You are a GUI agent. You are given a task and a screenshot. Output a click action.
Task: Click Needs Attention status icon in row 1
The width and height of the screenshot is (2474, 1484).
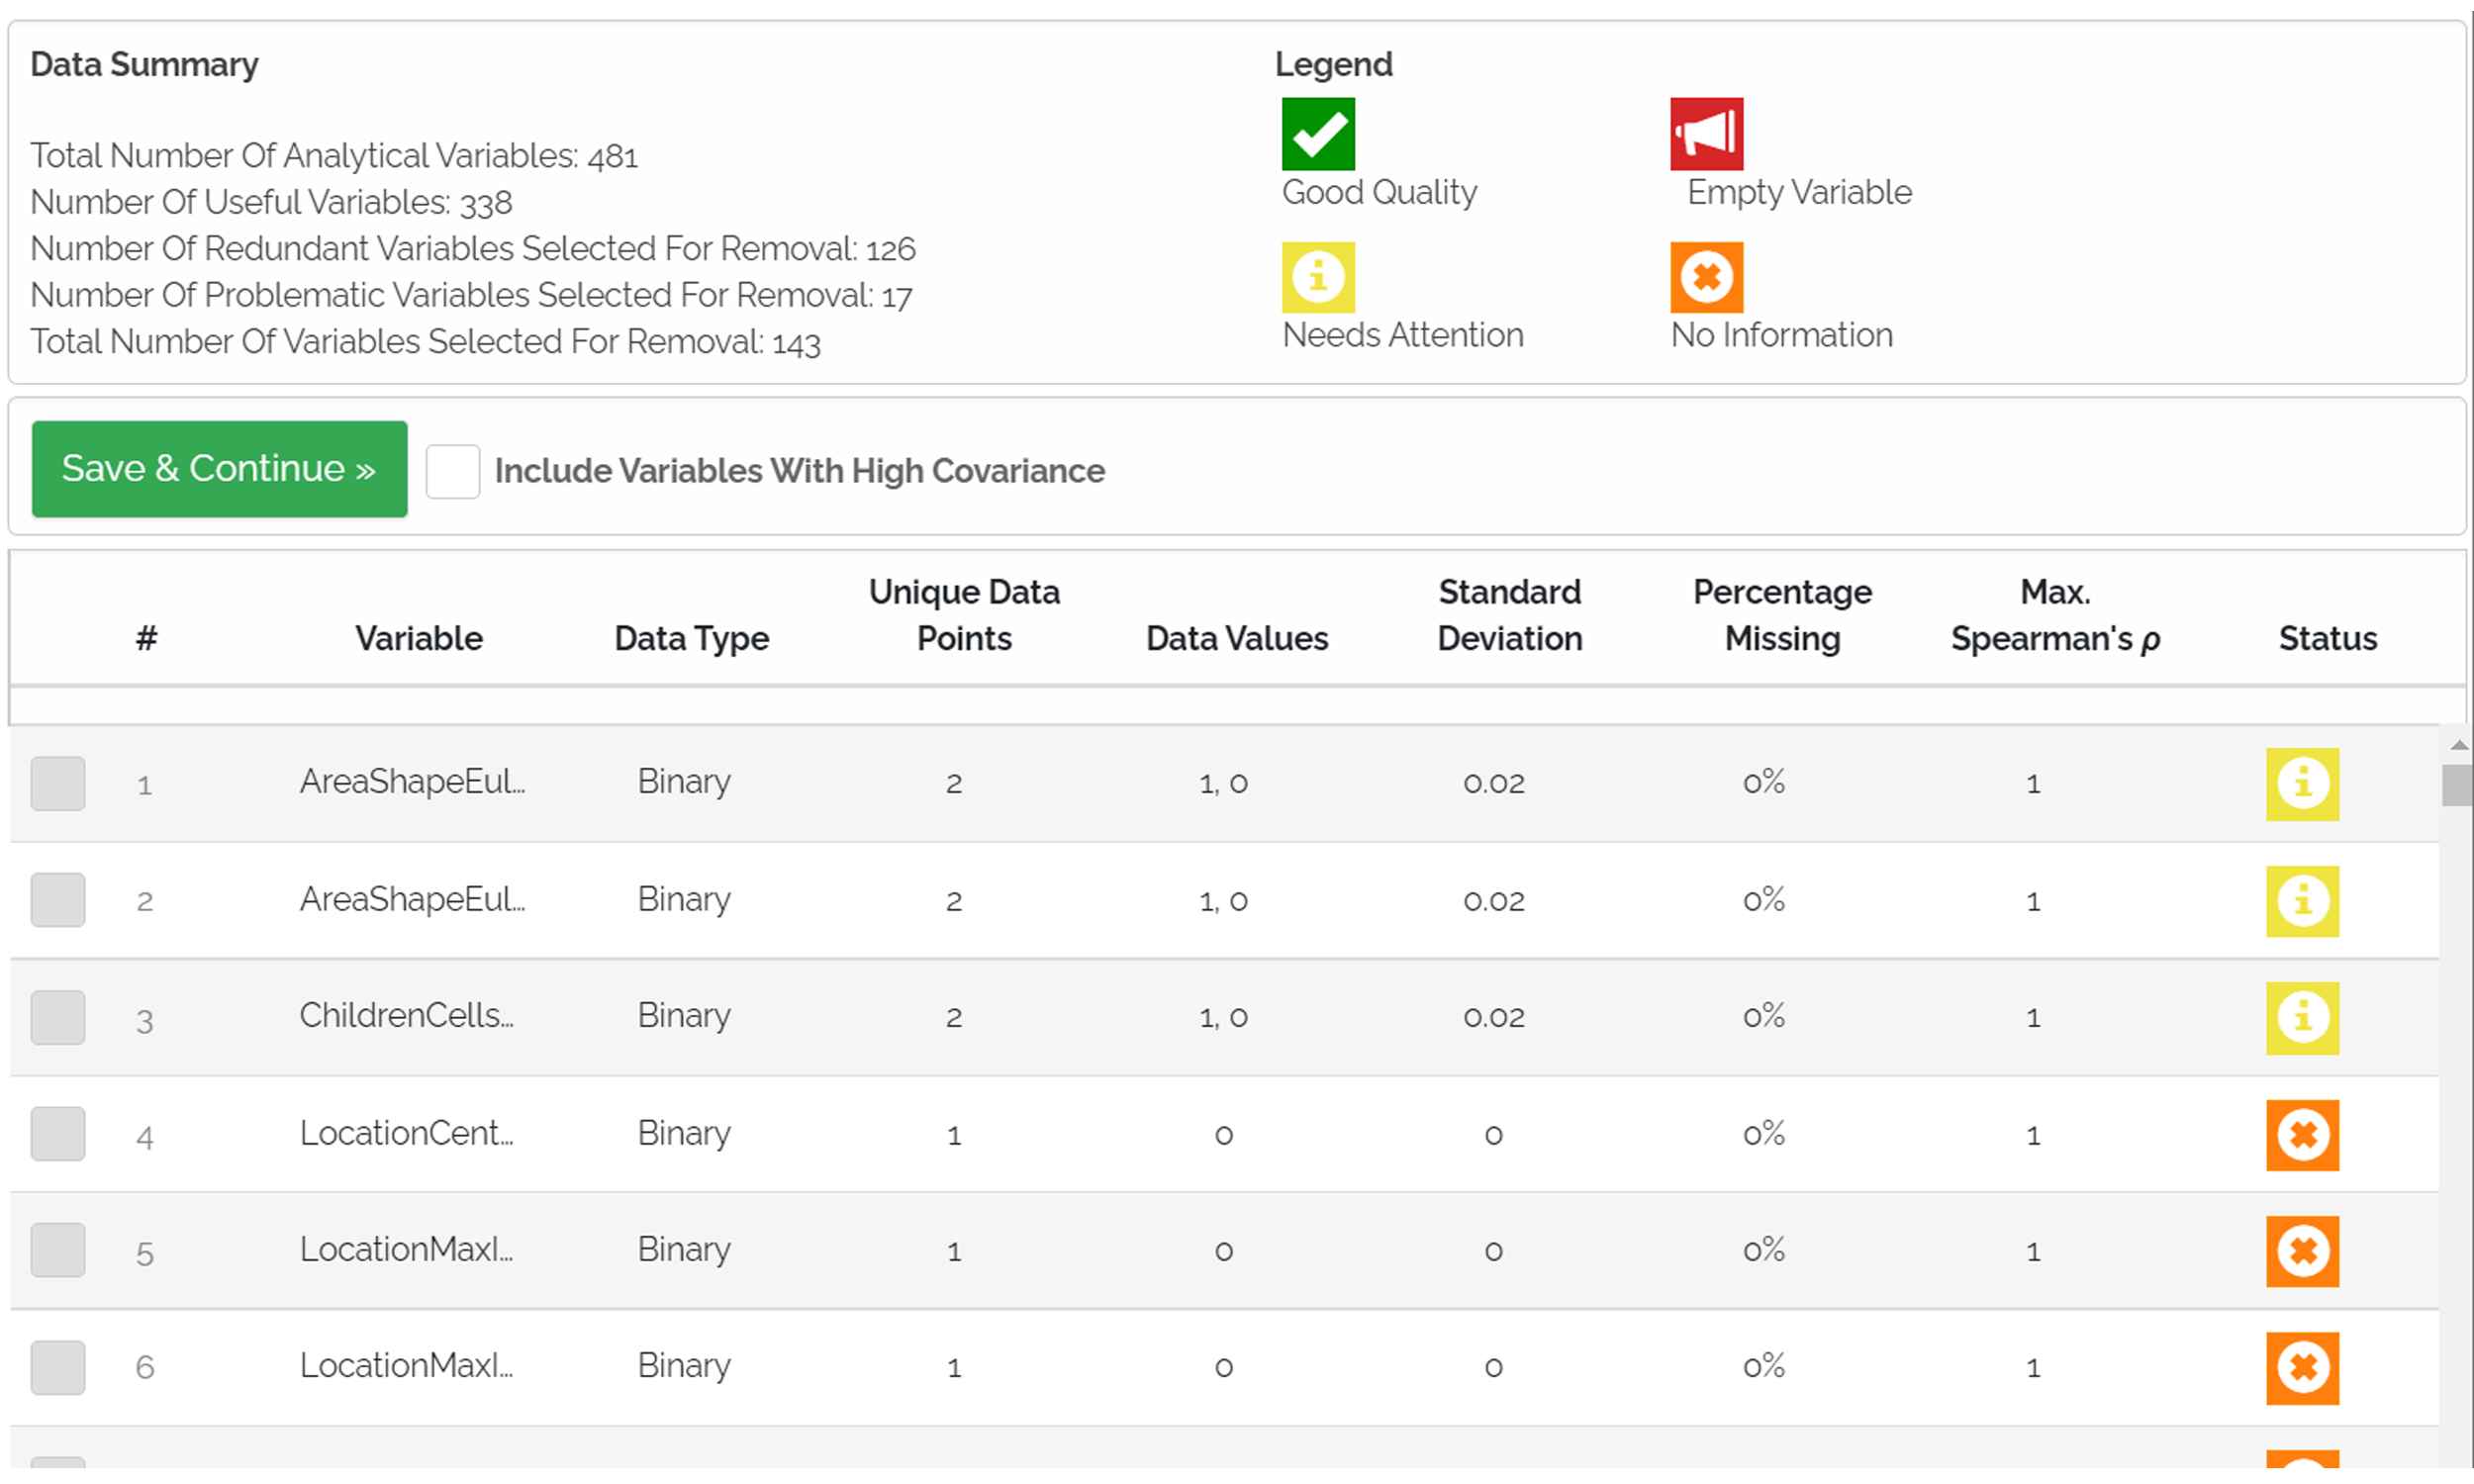tap(2301, 783)
